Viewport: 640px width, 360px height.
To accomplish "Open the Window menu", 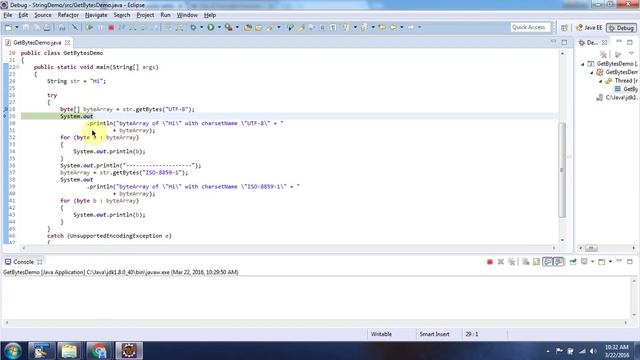I will (x=187, y=15).
